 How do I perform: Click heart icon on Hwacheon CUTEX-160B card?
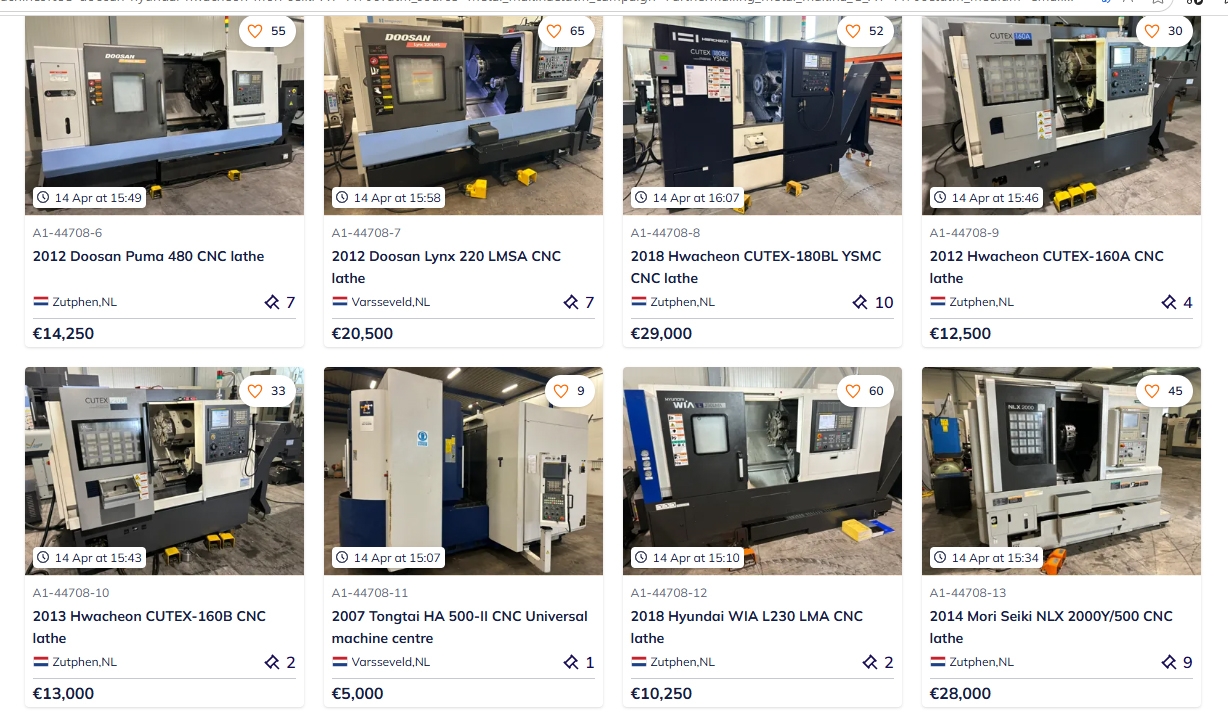point(255,391)
